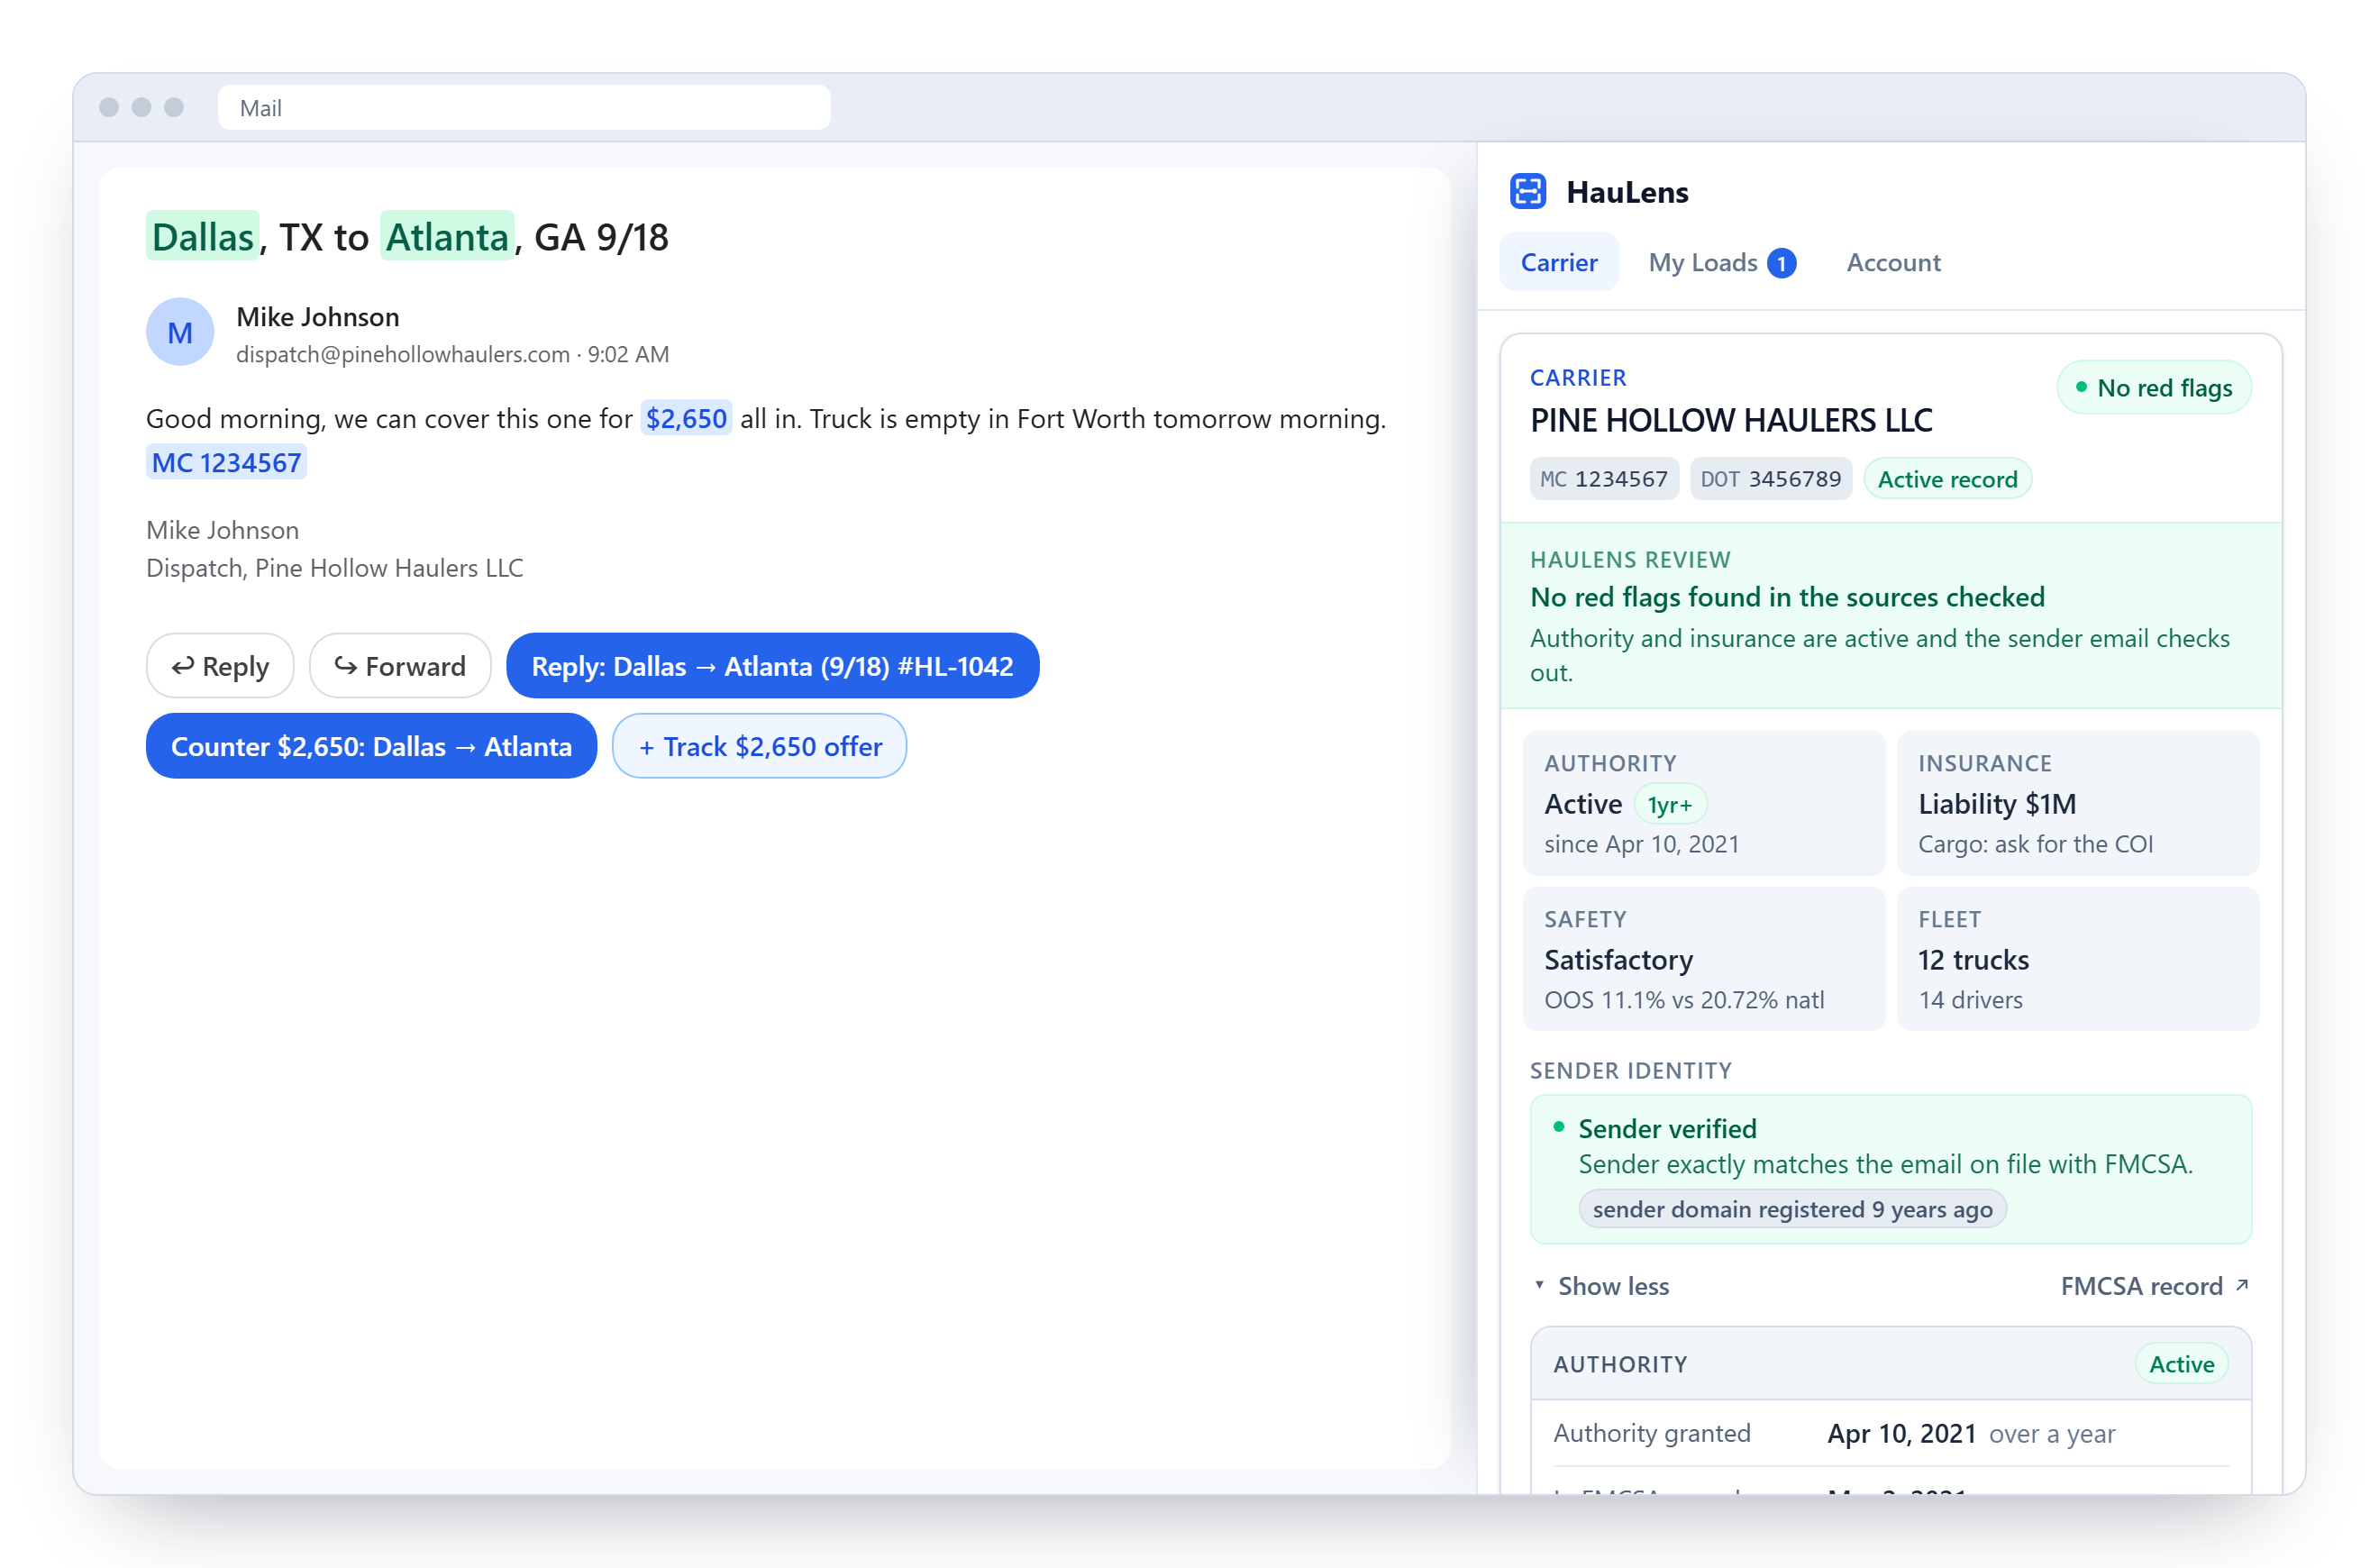Click 'No red flags found in the sources checked'
Viewport: 2379px width, 1568px height.
pos(1787,597)
